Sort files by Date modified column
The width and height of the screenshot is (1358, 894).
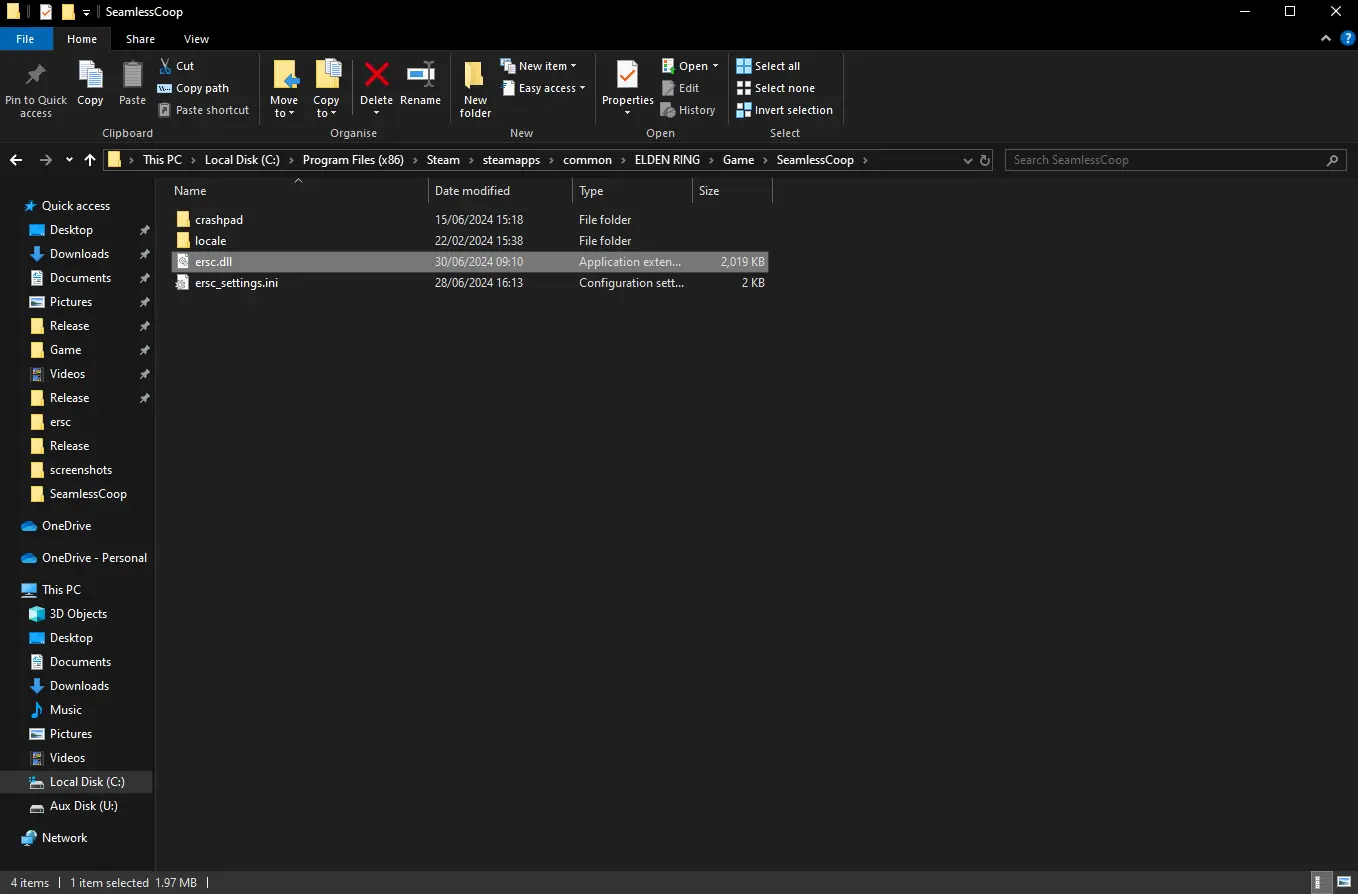[x=472, y=191]
